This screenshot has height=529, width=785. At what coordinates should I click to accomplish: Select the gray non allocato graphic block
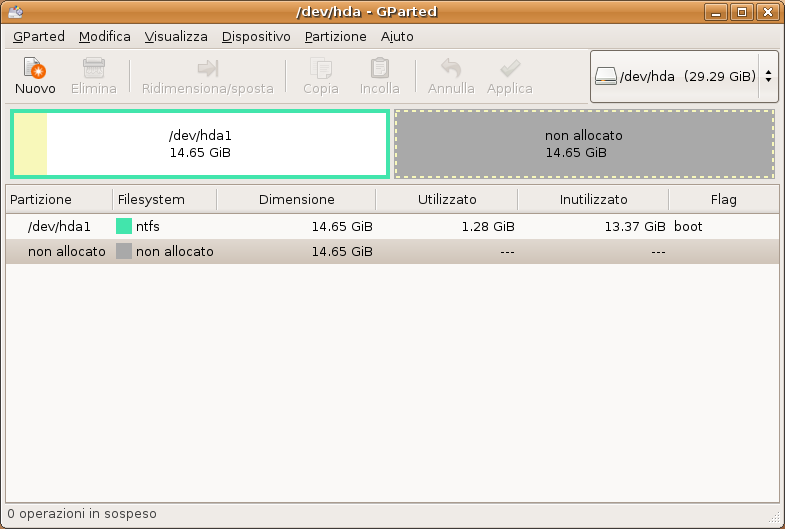(x=584, y=144)
